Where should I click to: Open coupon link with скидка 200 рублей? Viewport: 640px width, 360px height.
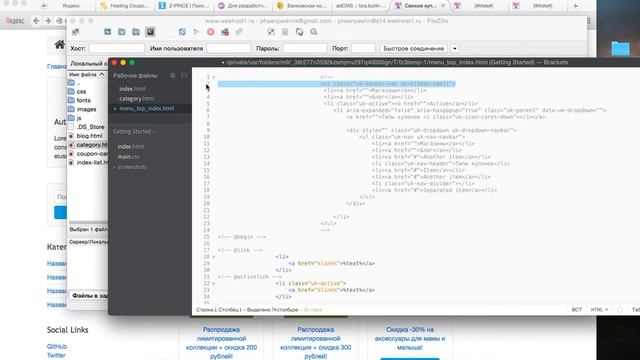pyautogui.click(x=221, y=343)
